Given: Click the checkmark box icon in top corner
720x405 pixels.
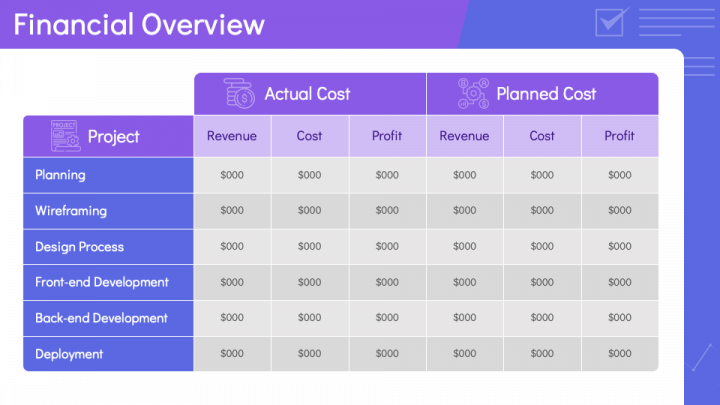Looking at the screenshot, I should click(608, 22).
